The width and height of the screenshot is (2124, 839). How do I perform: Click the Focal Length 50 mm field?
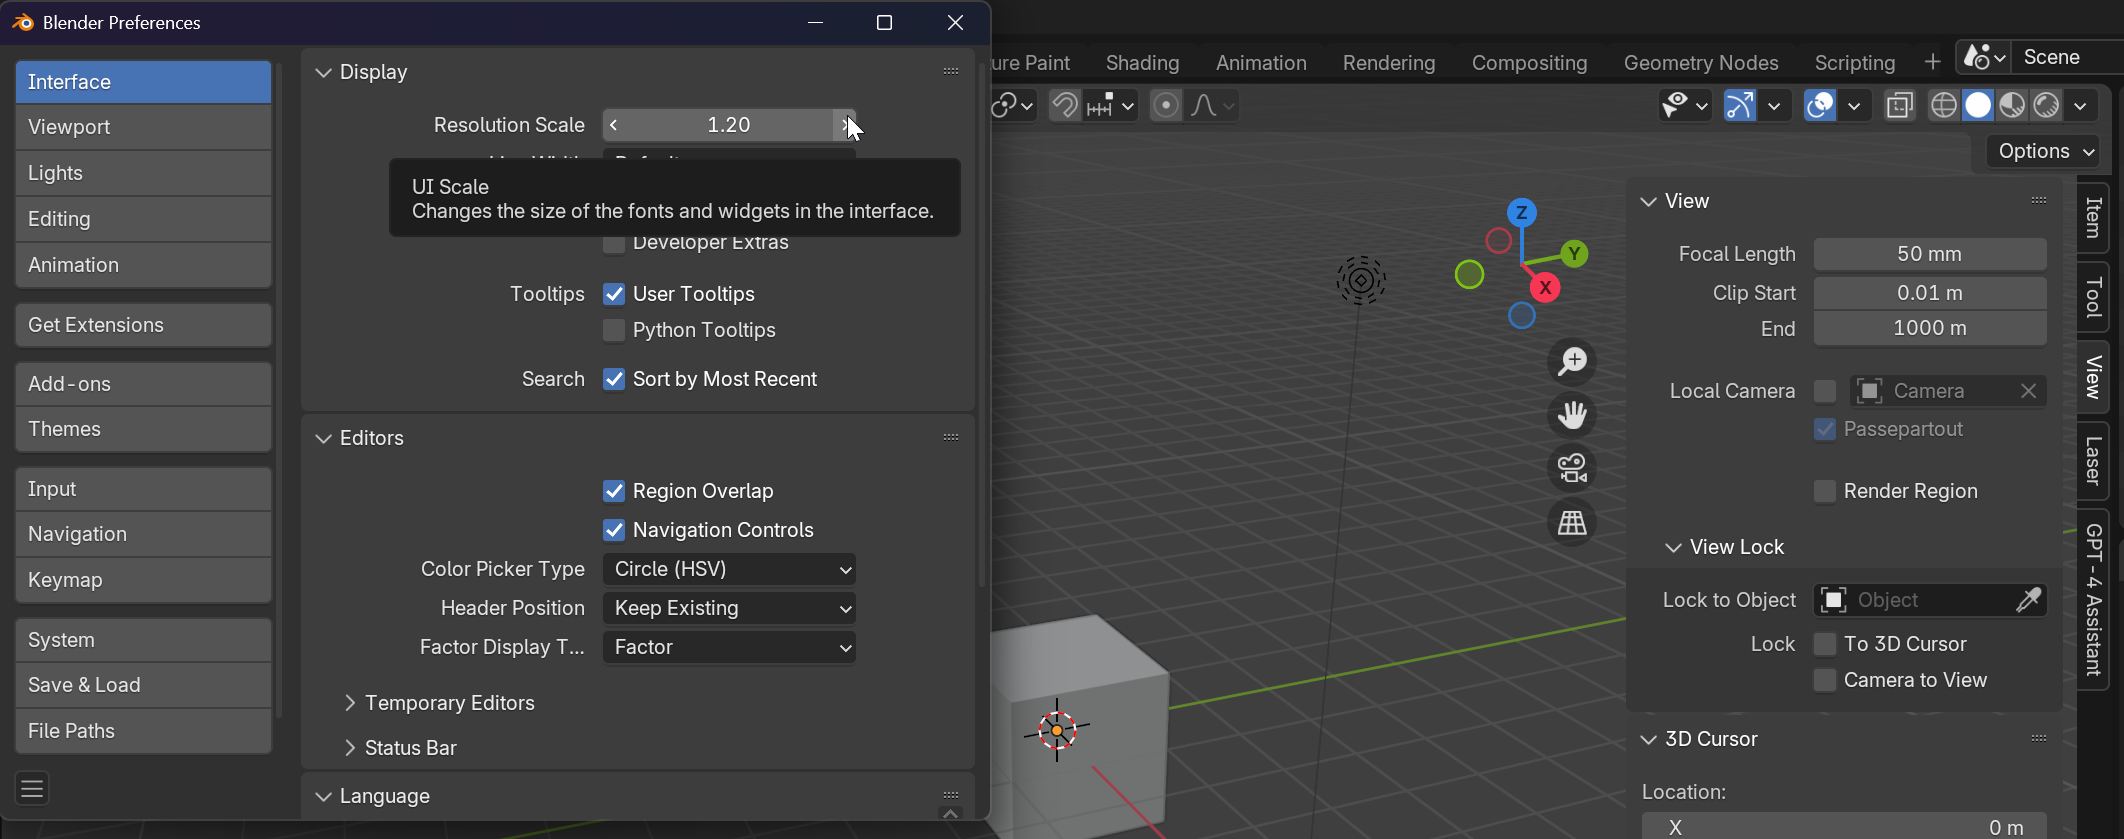click(1930, 254)
